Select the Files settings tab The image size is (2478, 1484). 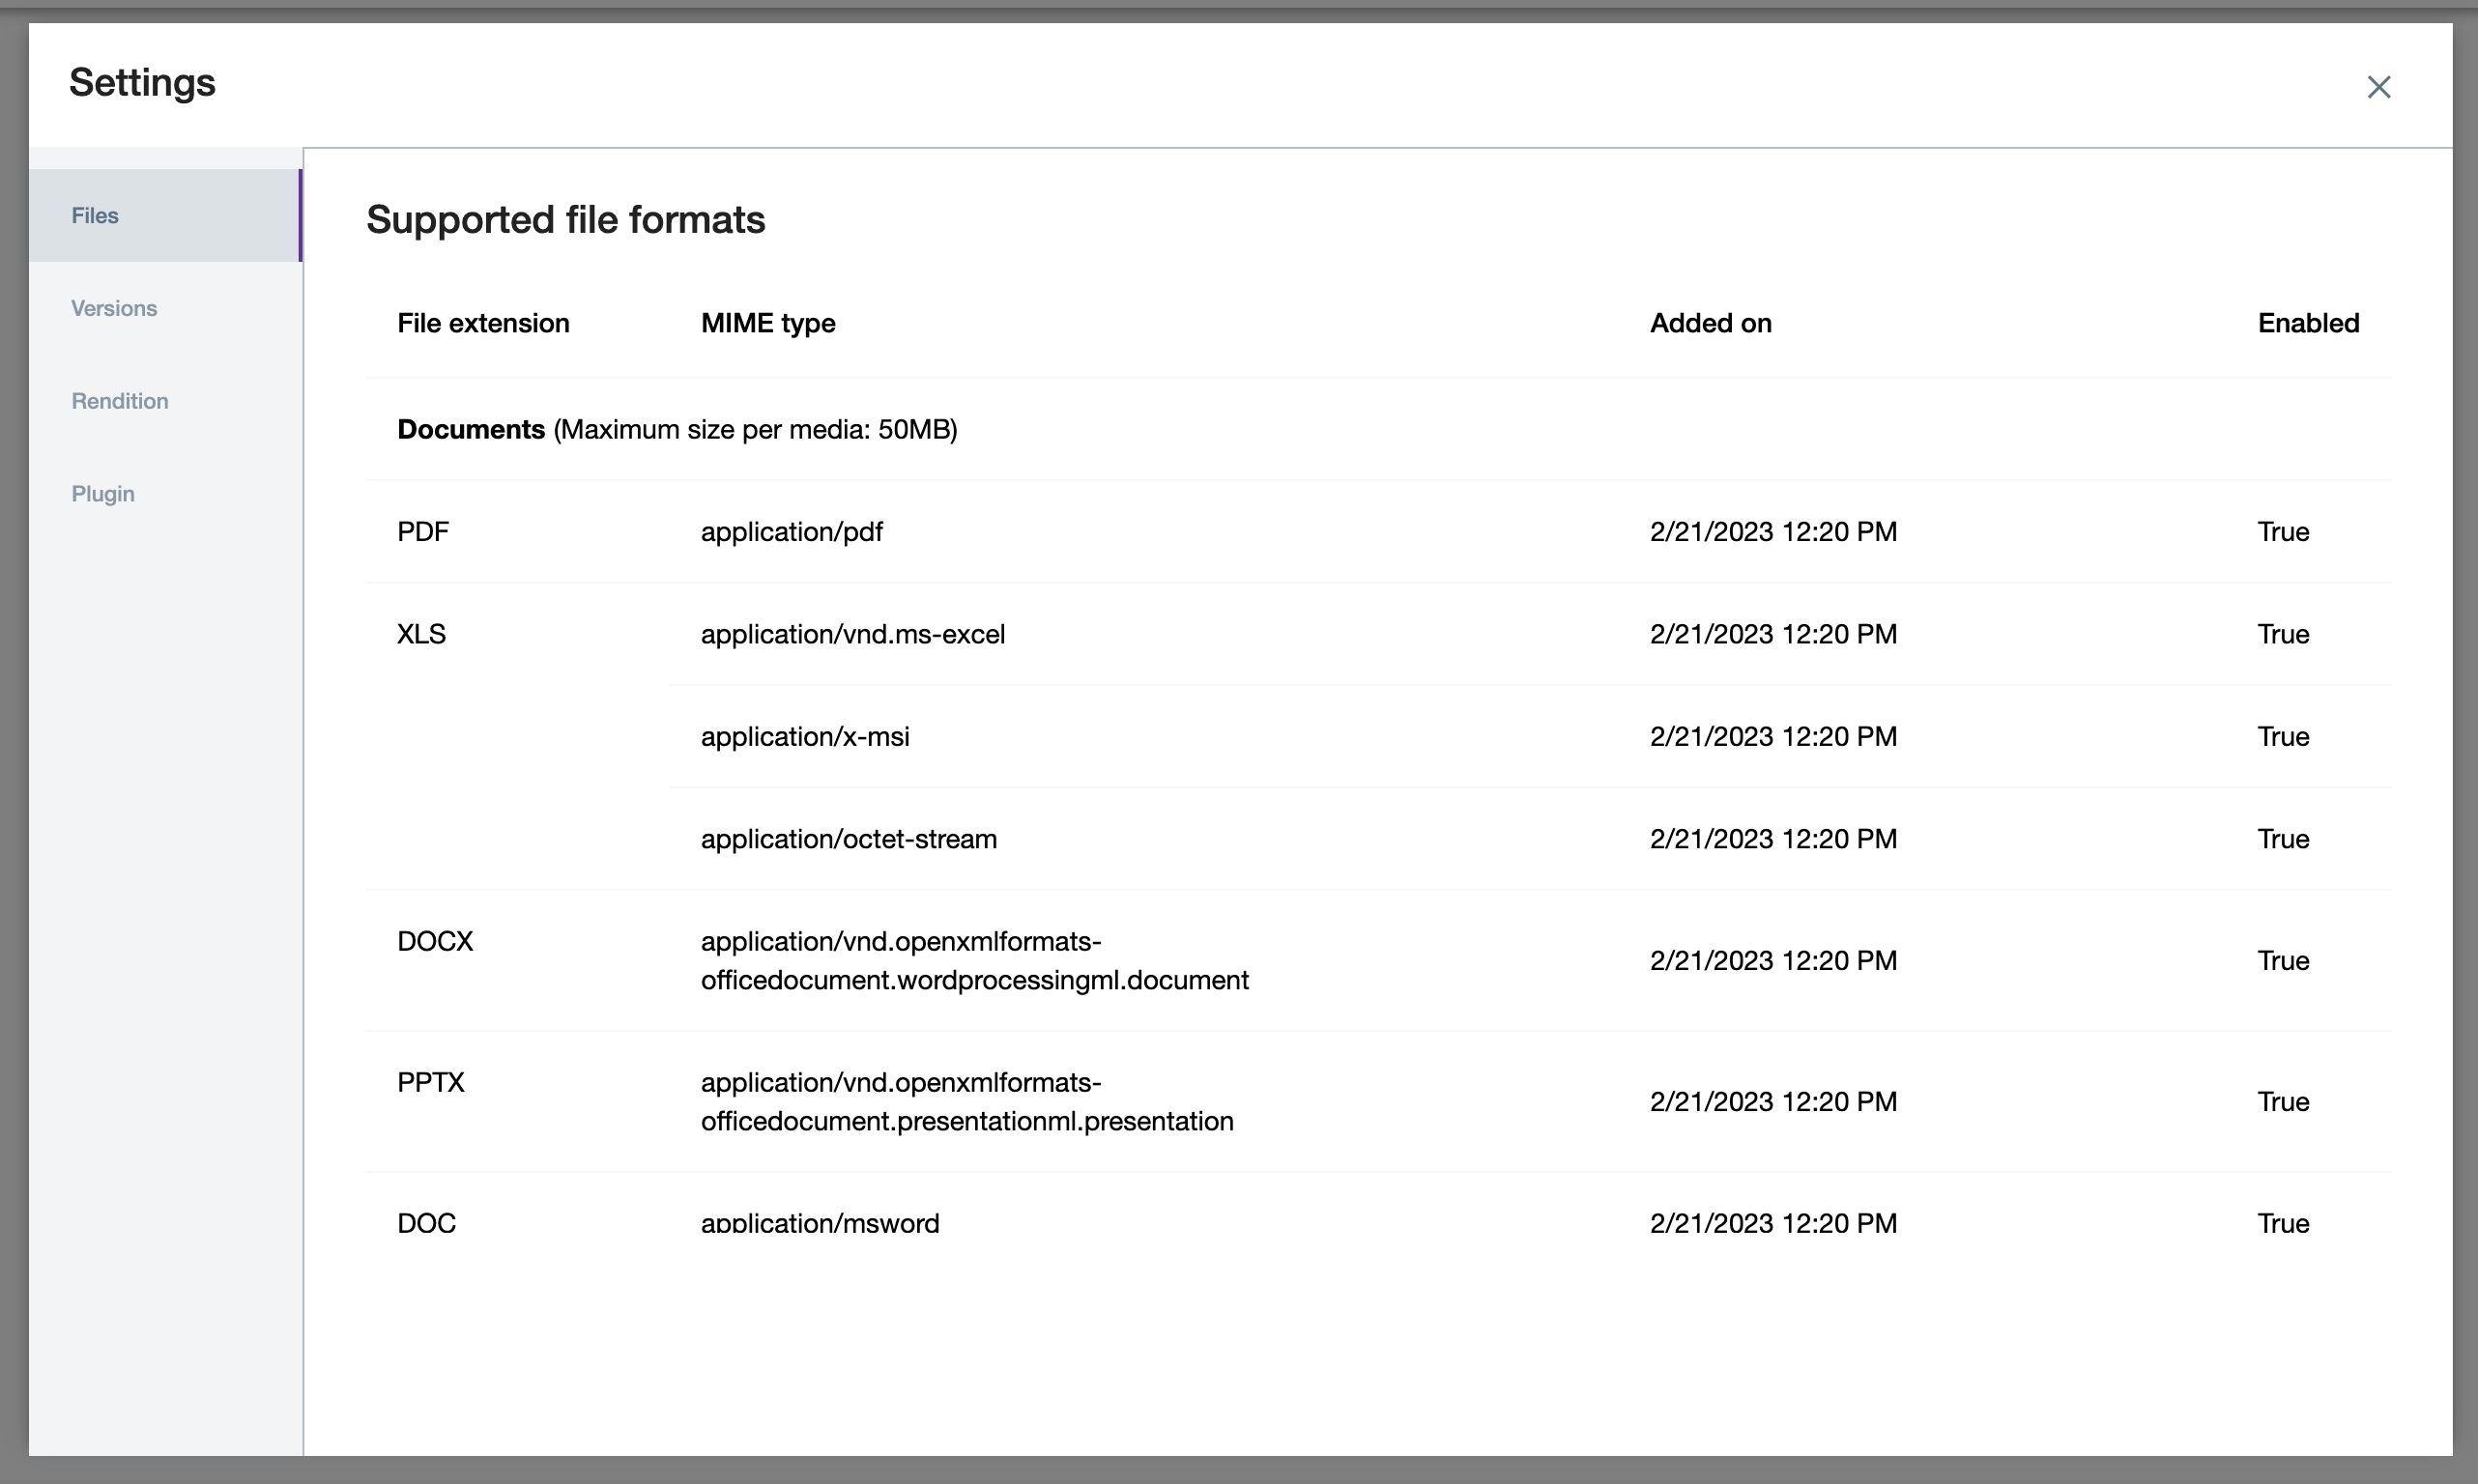tap(95, 215)
